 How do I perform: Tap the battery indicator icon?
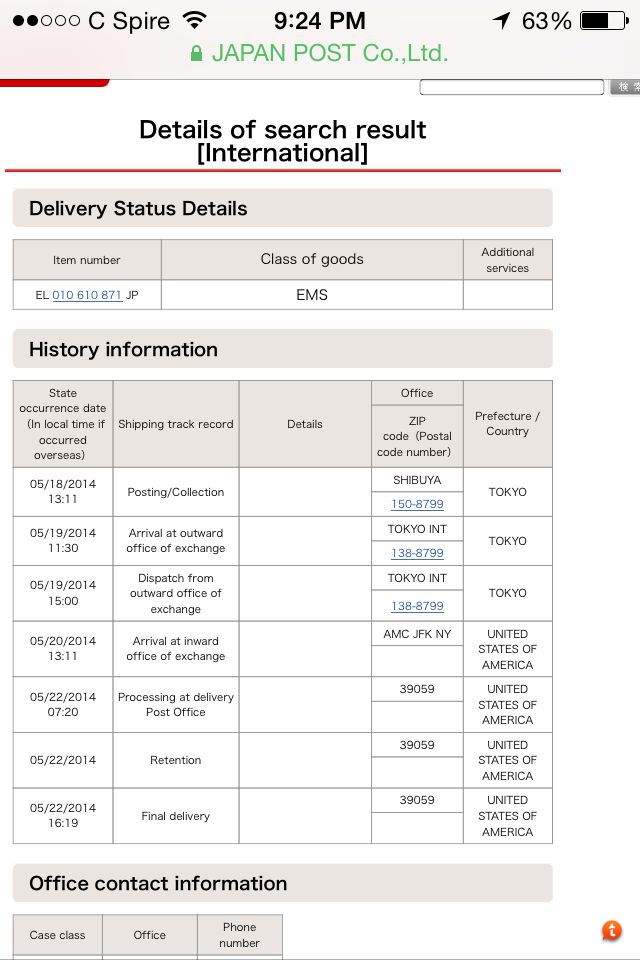coord(604,21)
